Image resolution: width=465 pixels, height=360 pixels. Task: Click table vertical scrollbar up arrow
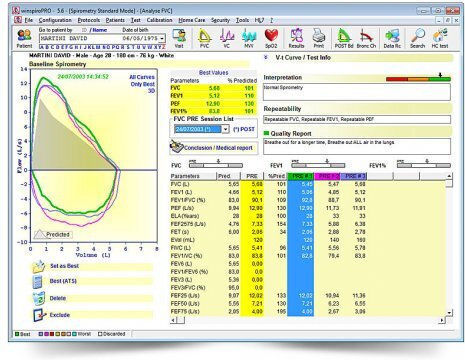click(x=449, y=176)
